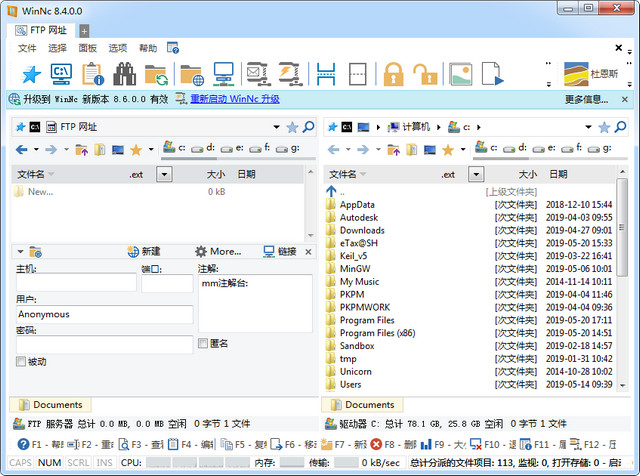Enable the 被动 (passive) checkbox
The height and width of the screenshot is (476, 640).
(21, 361)
